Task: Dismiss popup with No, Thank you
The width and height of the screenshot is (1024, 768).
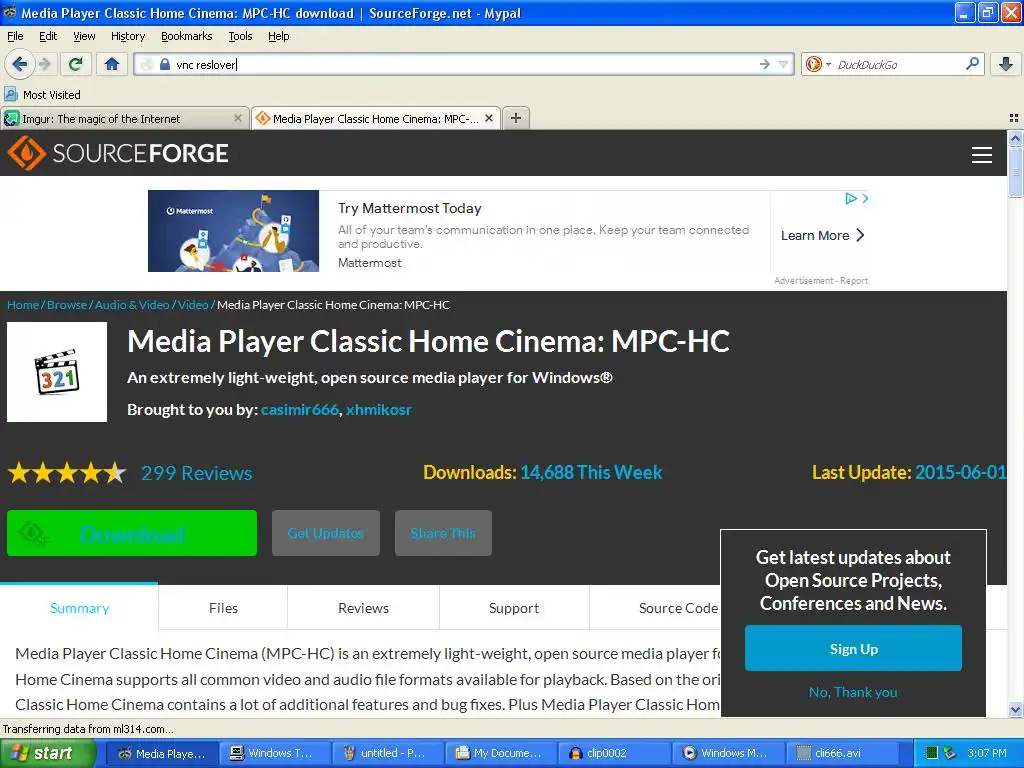Action: pos(853,692)
